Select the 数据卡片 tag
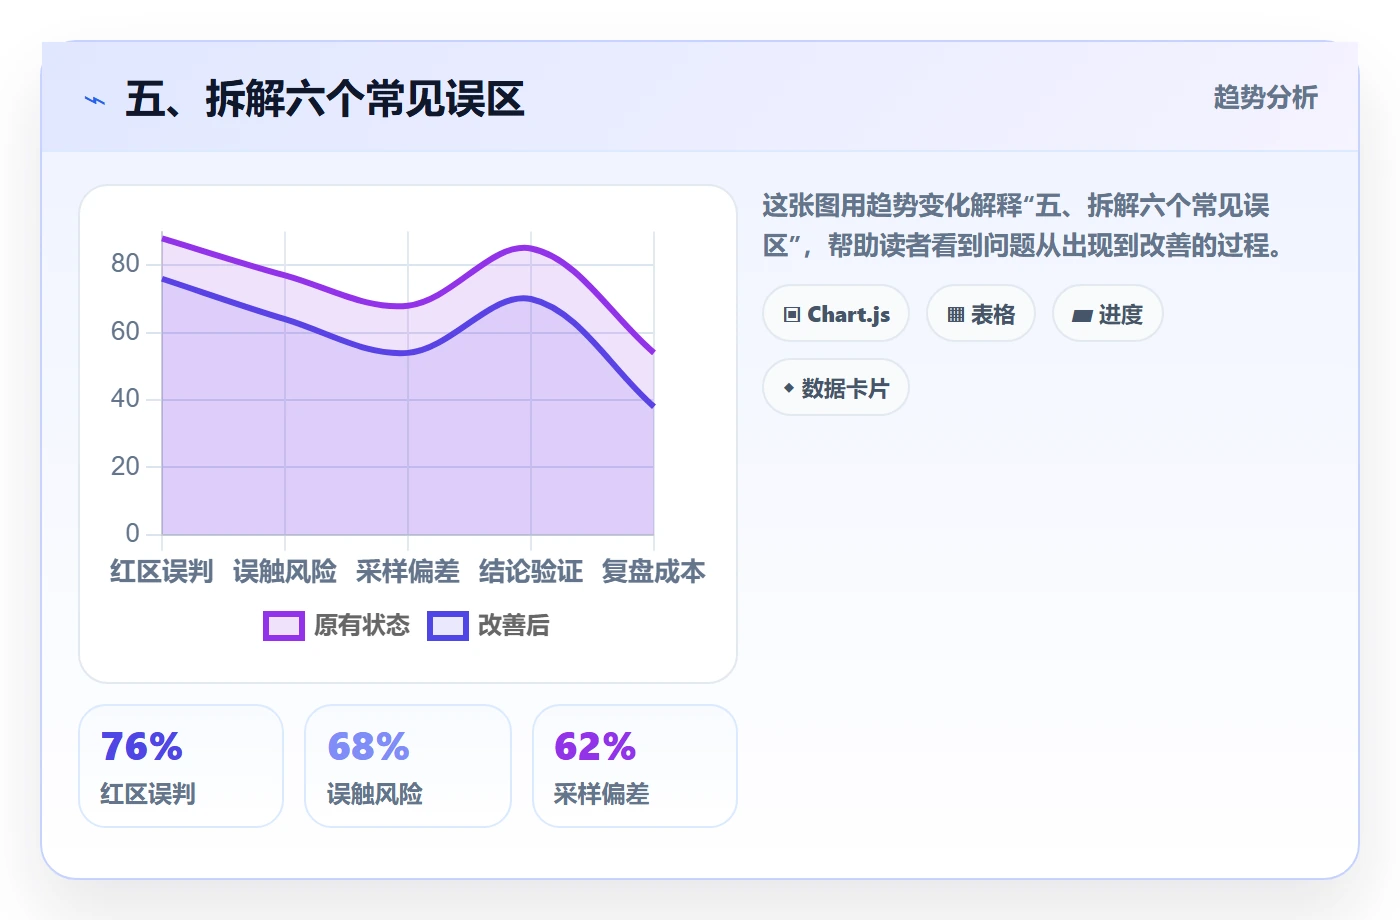This screenshot has height=920, width=1400. [x=836, y=388]
